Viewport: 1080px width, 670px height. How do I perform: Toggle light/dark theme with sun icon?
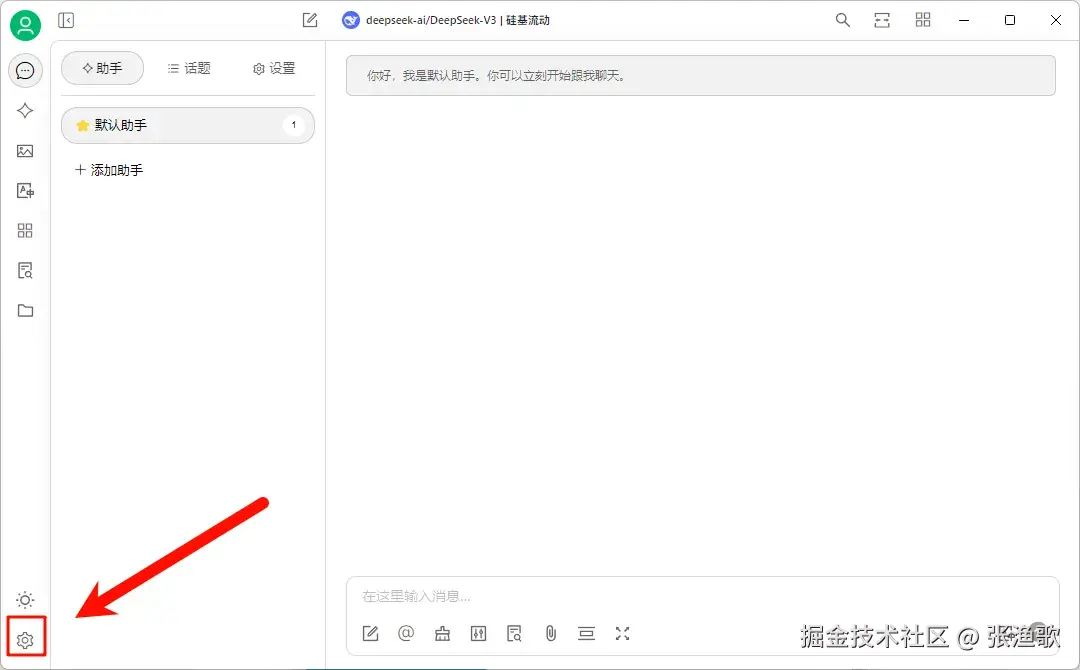pos(25,598)
